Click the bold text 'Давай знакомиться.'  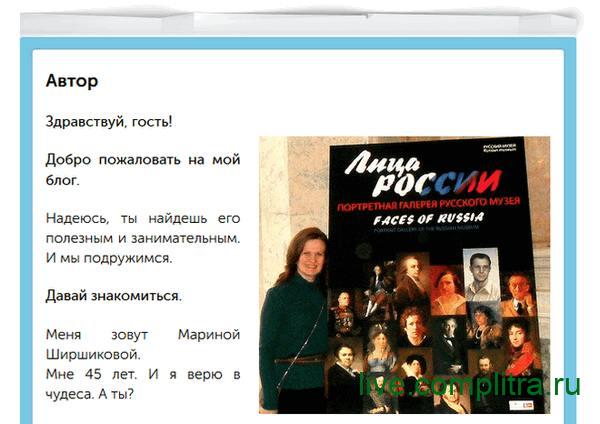[x=114, y=296]
